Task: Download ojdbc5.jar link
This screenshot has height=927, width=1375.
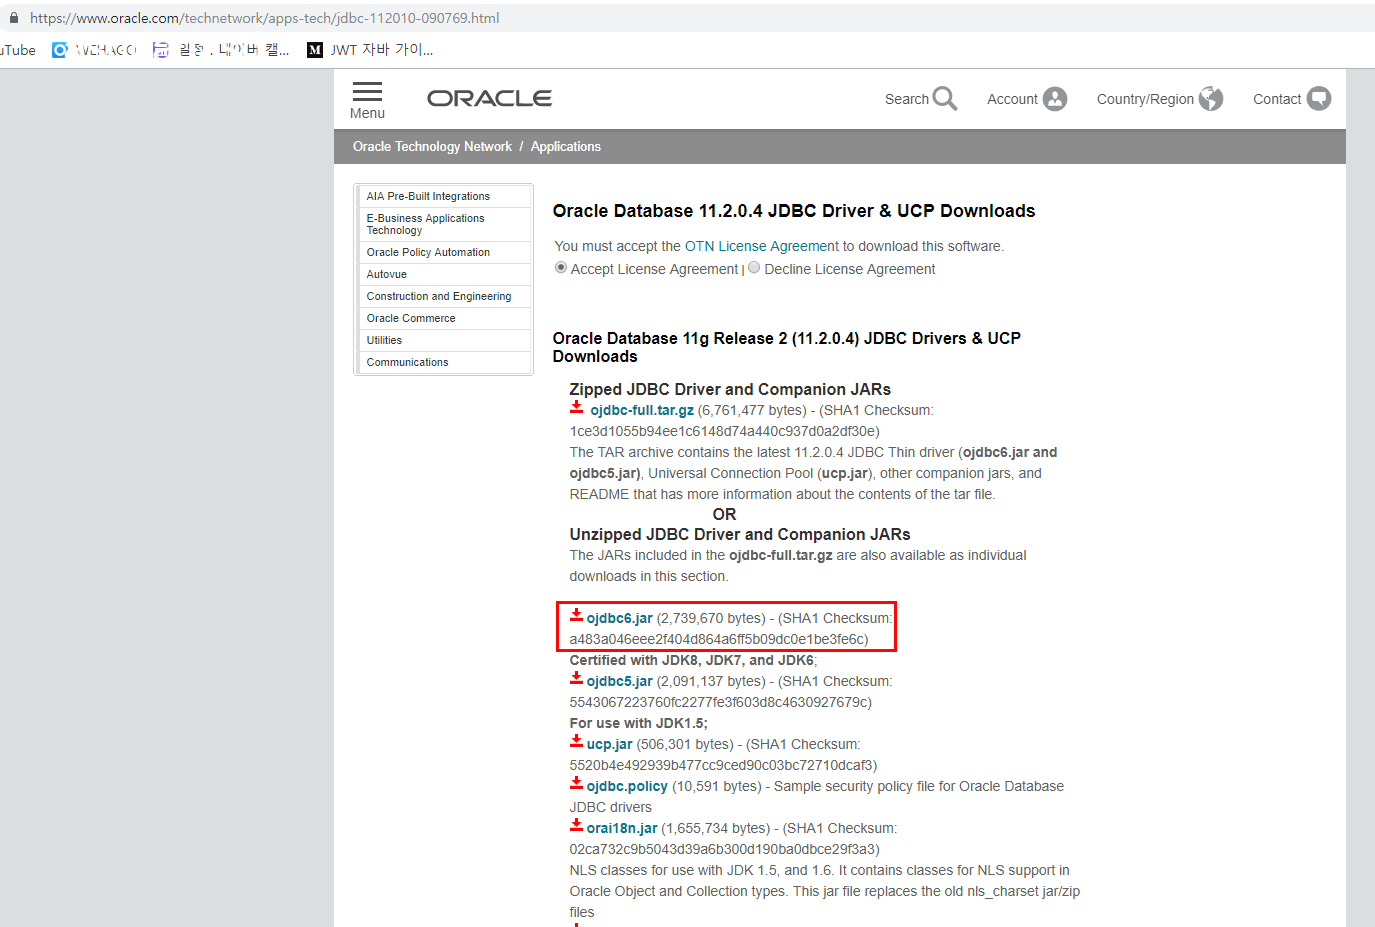Action: (x=620, y=681)
